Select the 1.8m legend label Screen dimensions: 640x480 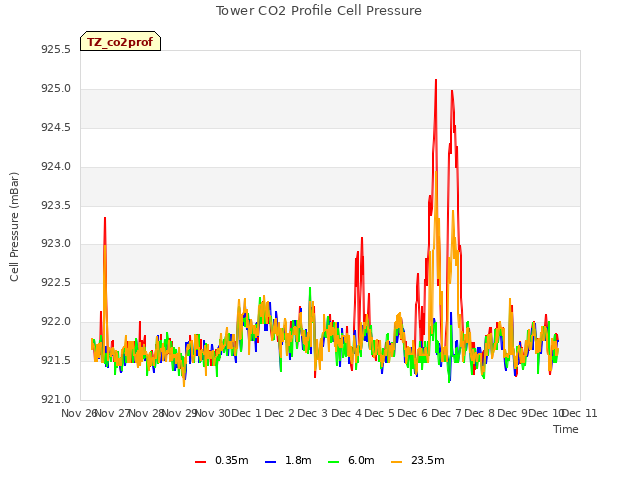tap(298, 460)
